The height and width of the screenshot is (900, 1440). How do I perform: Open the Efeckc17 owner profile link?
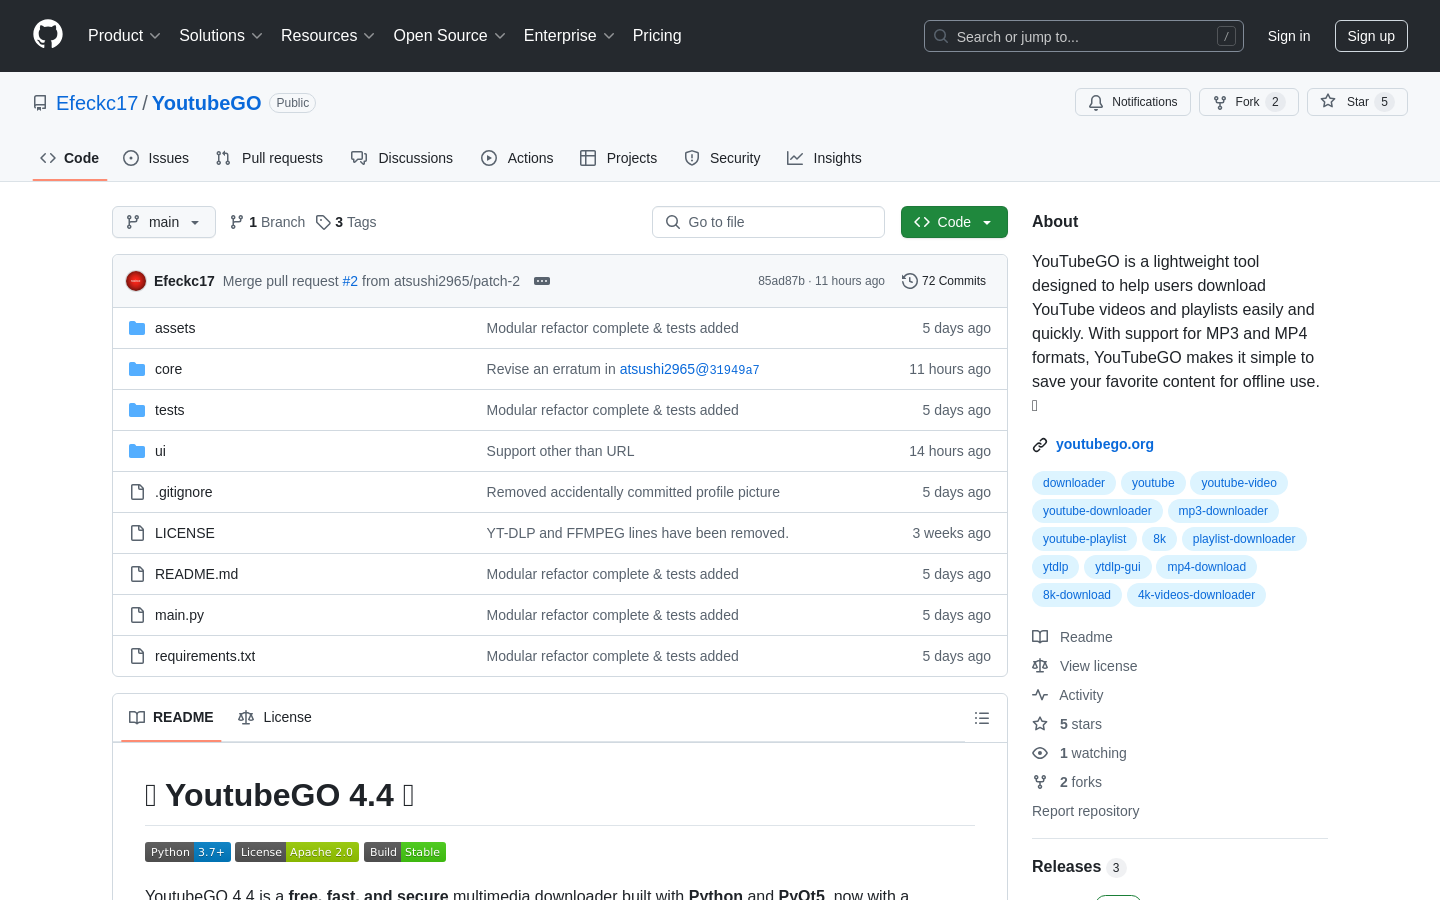tap(97, 103)
